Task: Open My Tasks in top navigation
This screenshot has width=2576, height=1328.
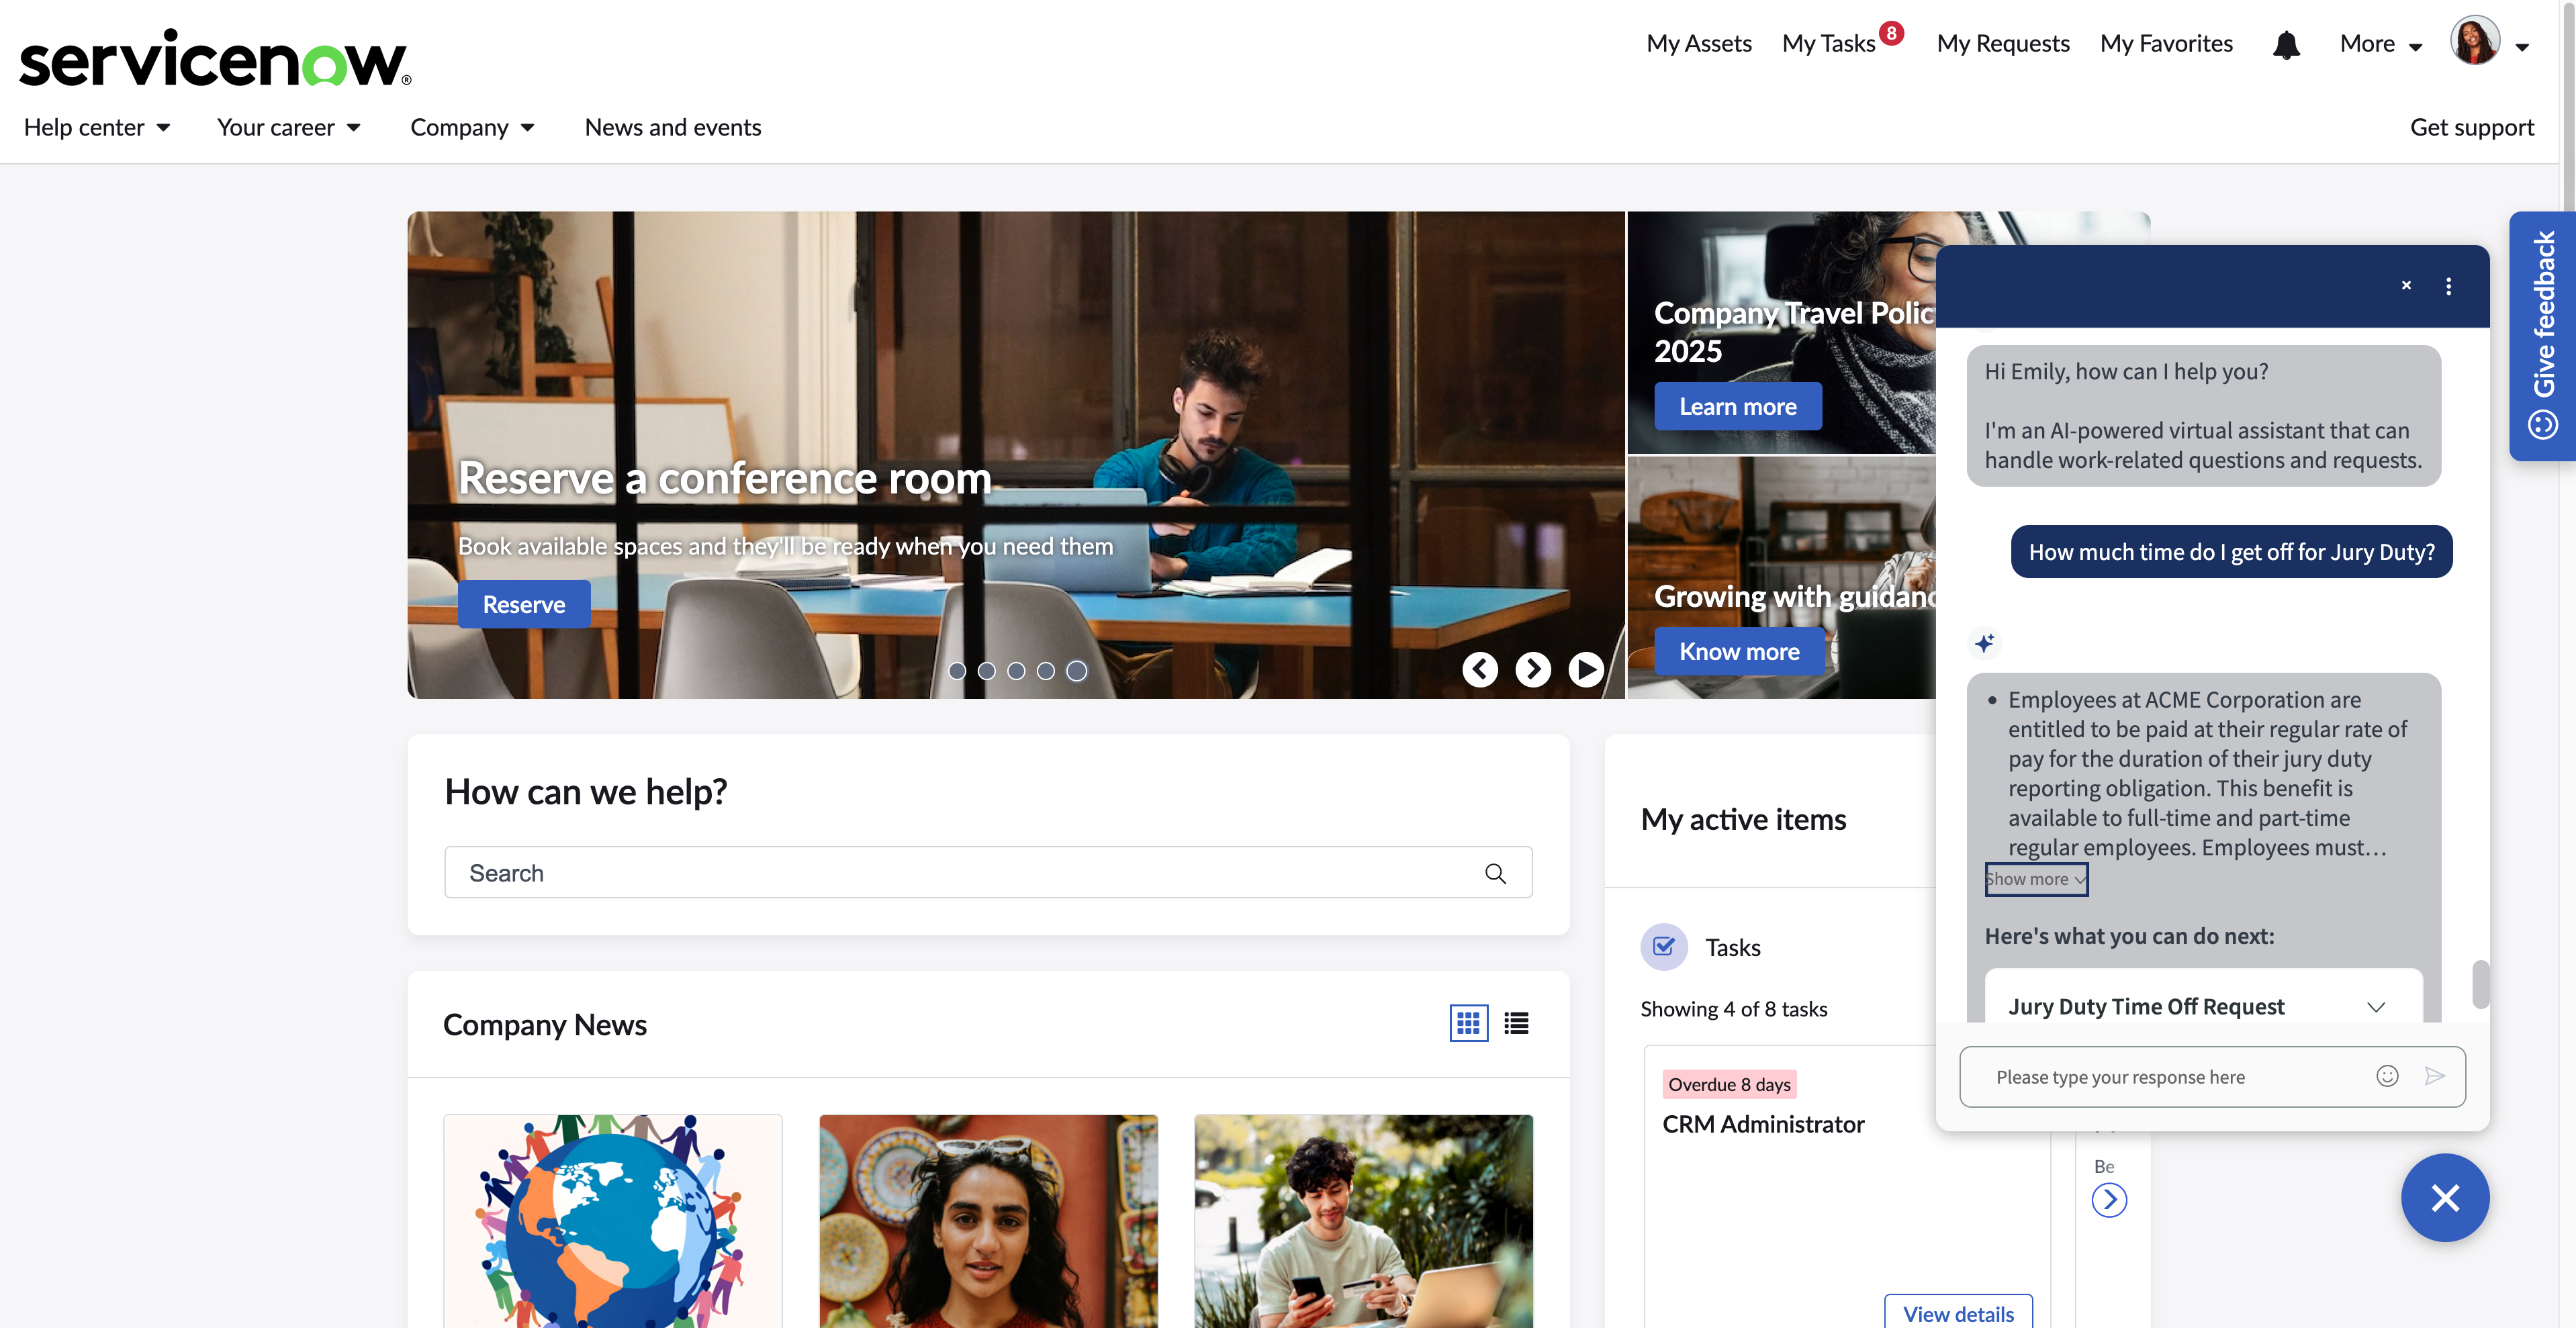Action: pyautogui.click(x=1828, y=44)
